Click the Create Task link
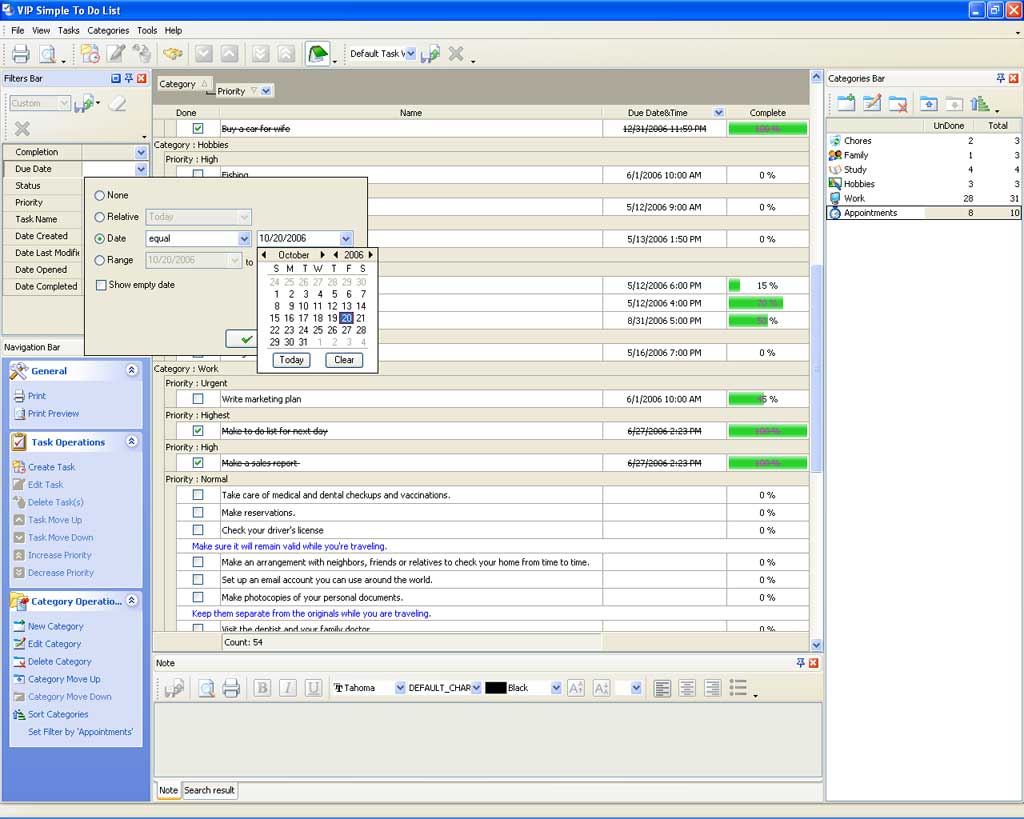This screenshot has width=1024, height=819. (x=51, y=467)
